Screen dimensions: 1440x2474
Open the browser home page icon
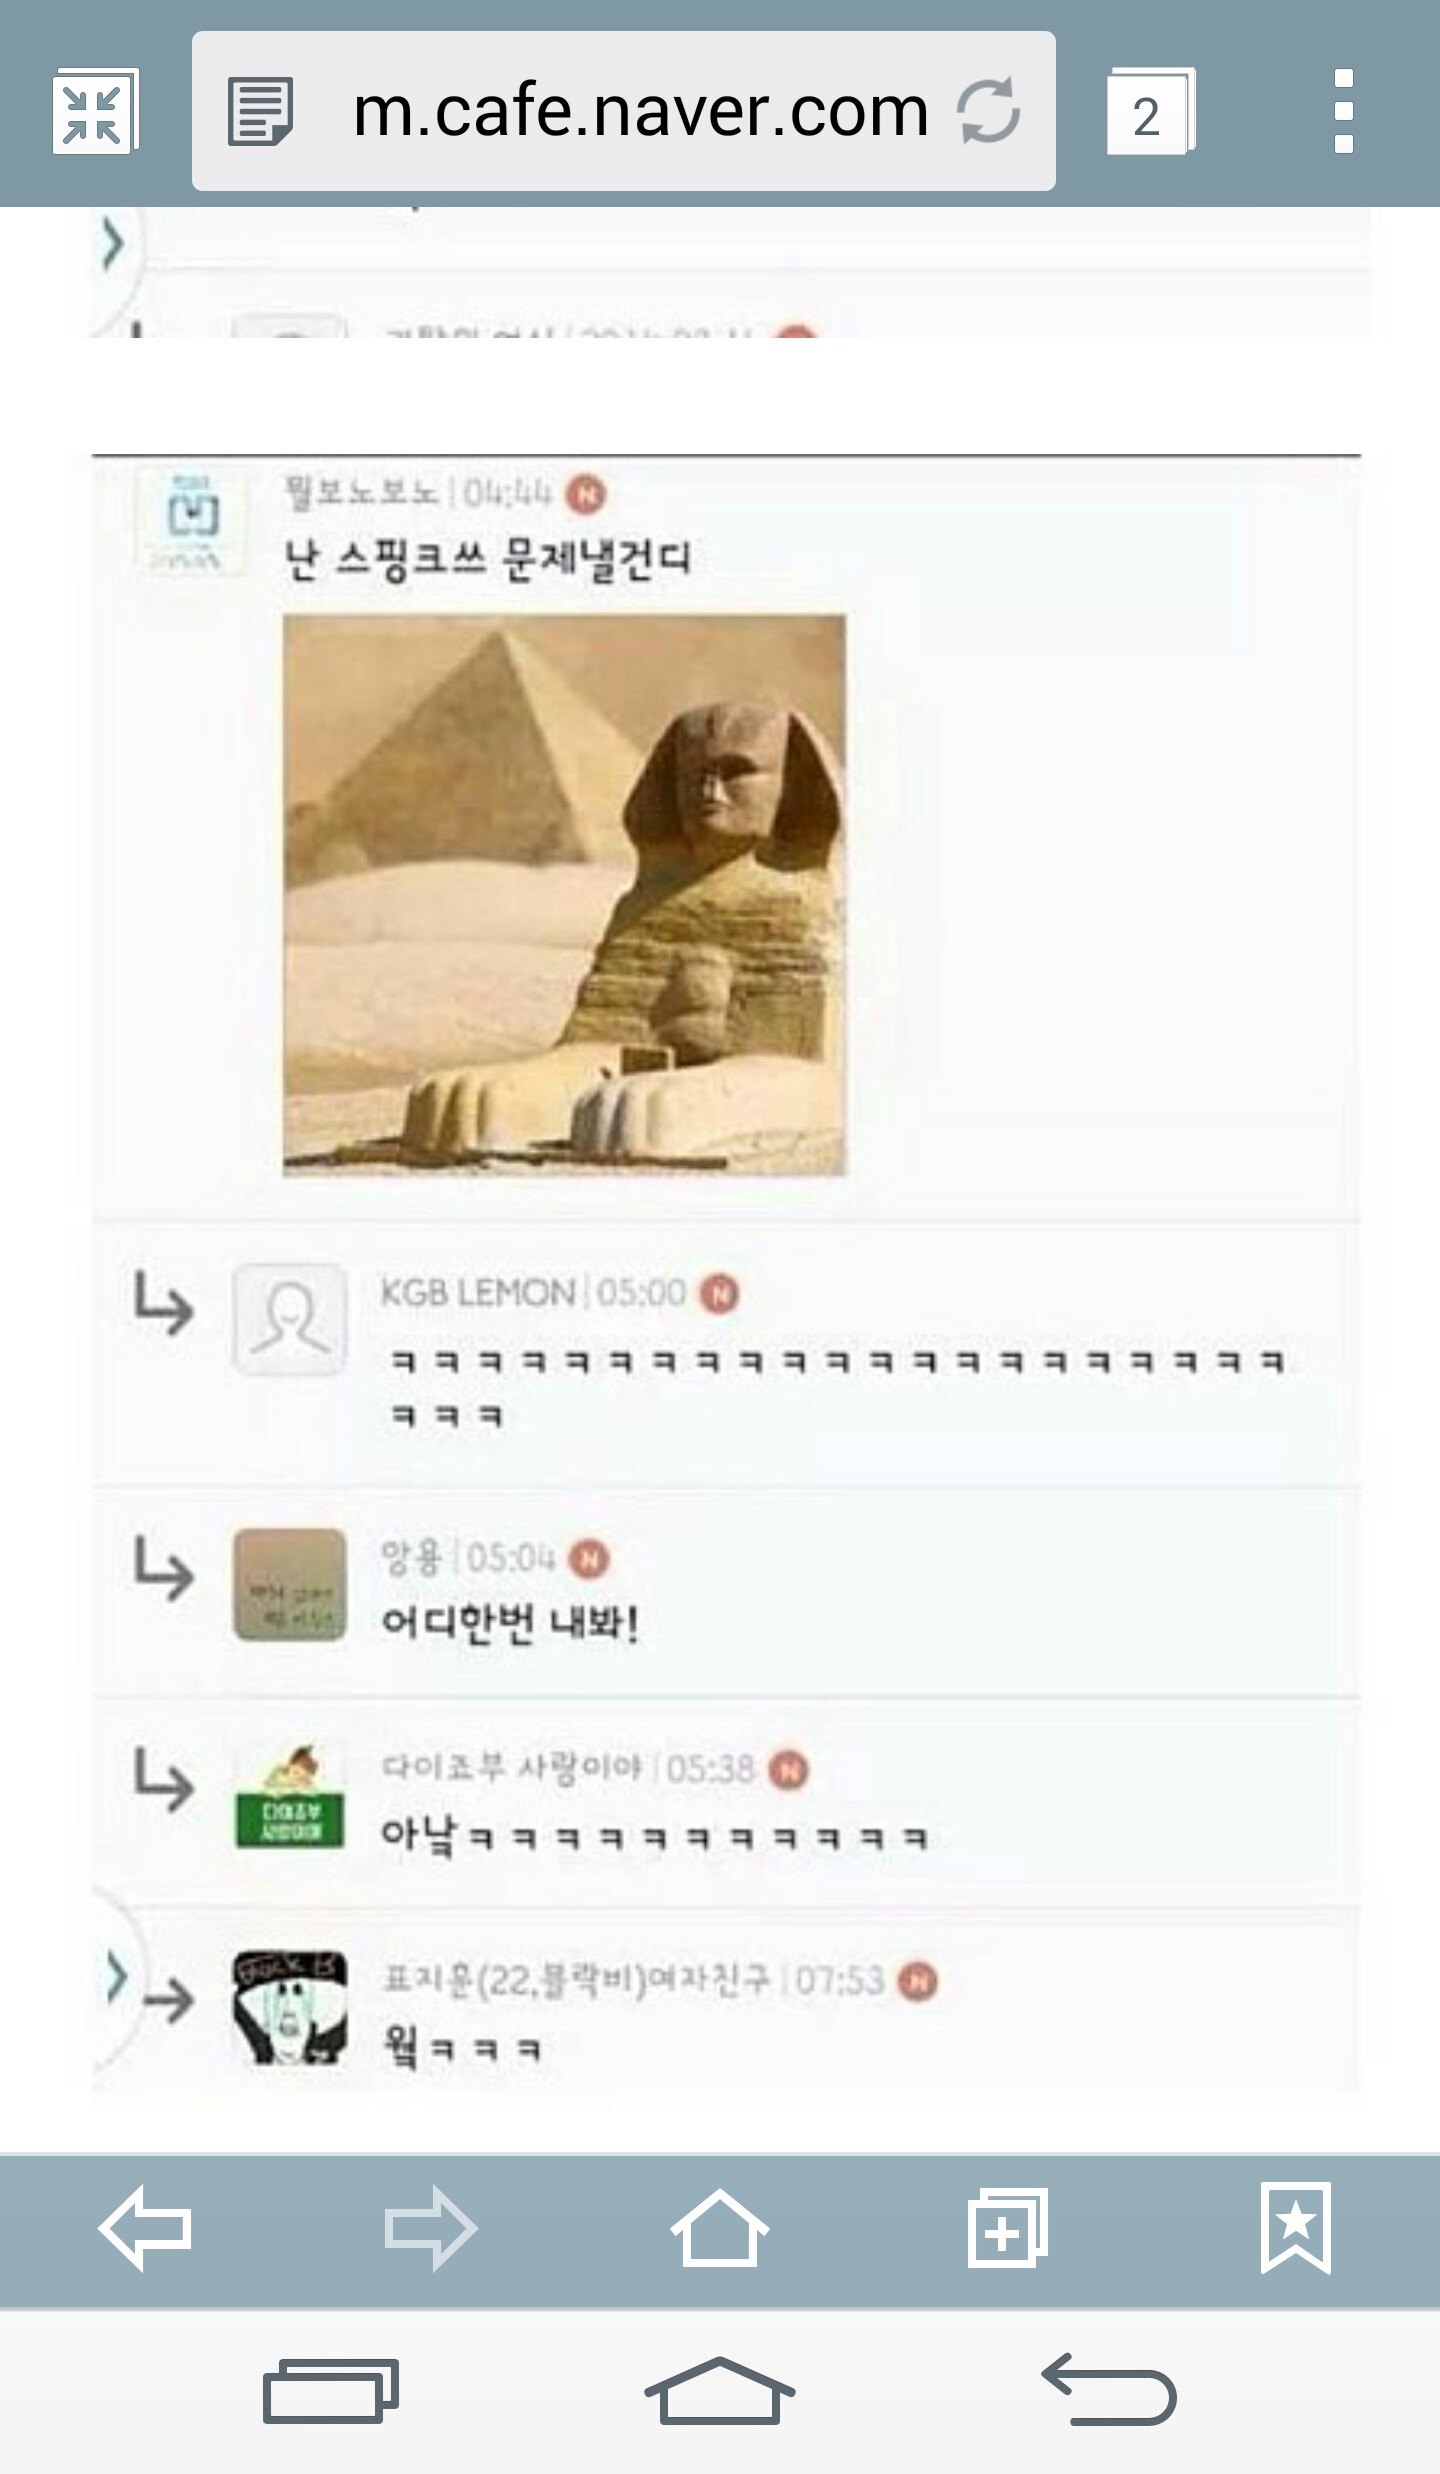(719, 2227)
